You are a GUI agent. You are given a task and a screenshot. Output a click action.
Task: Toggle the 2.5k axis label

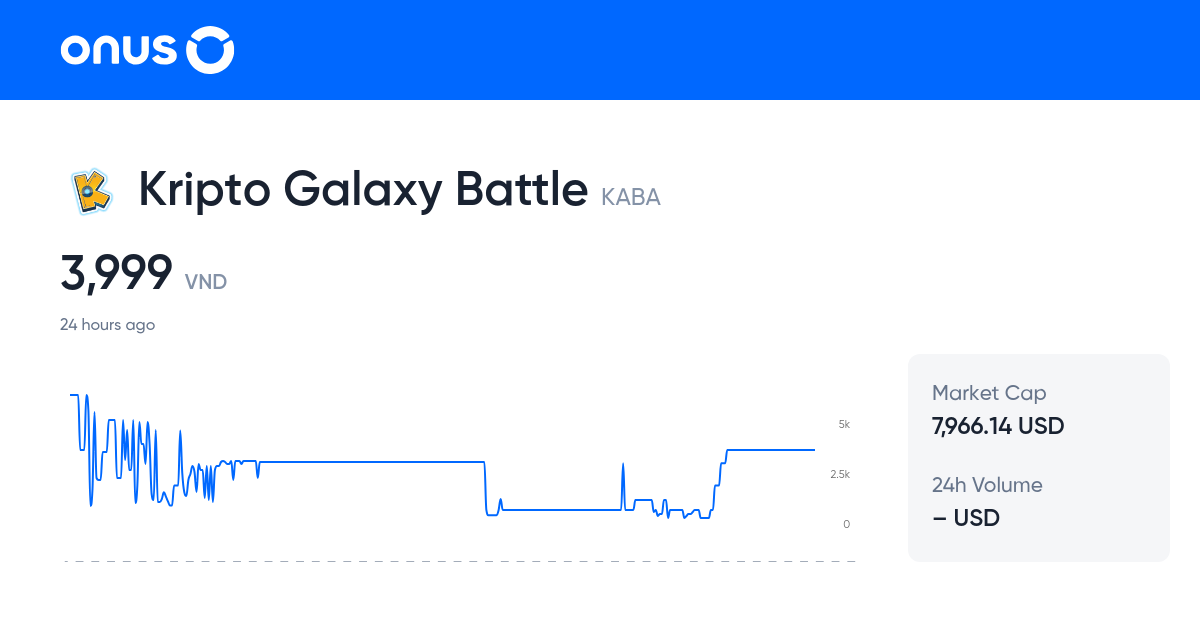pos(841,474)
